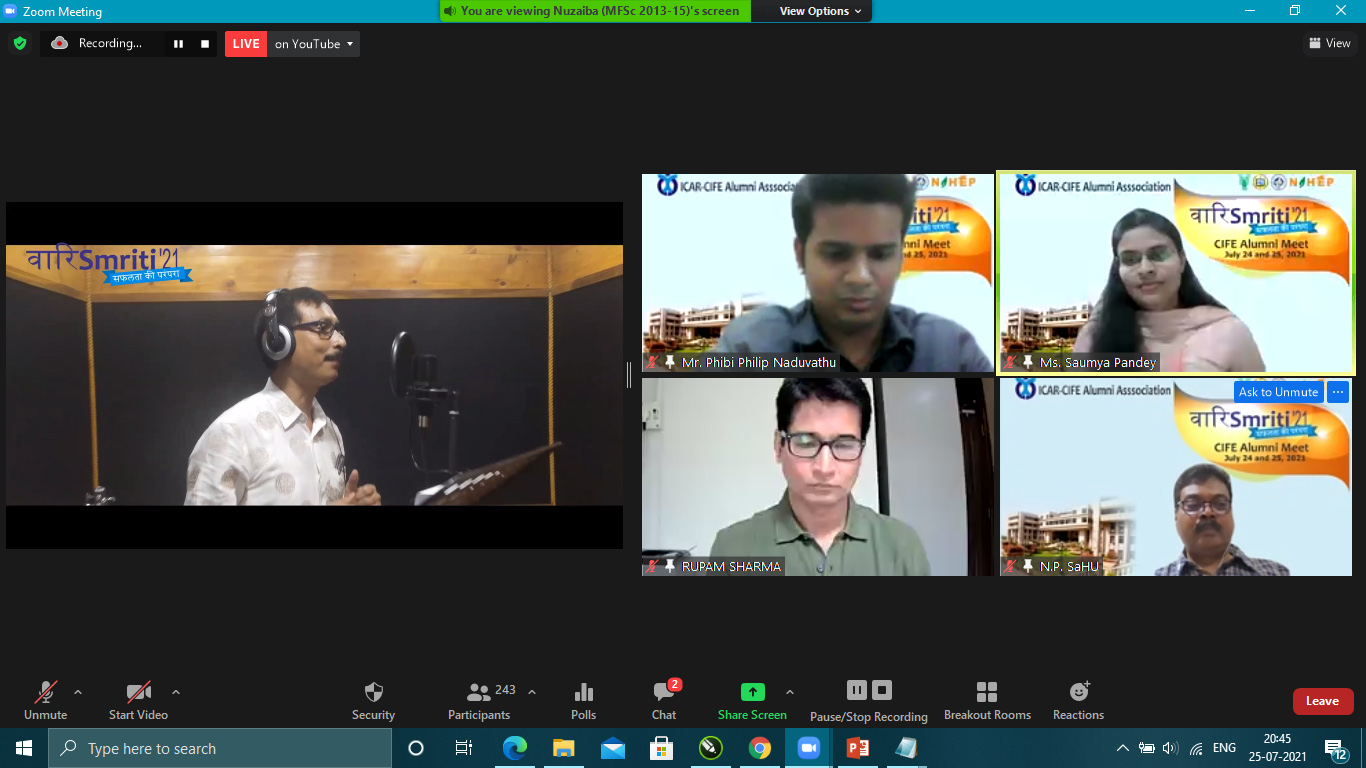Open the Chat with unread messages
Image resolution: width=1366 pixels, height=768 pixels.
click(664, 700)
